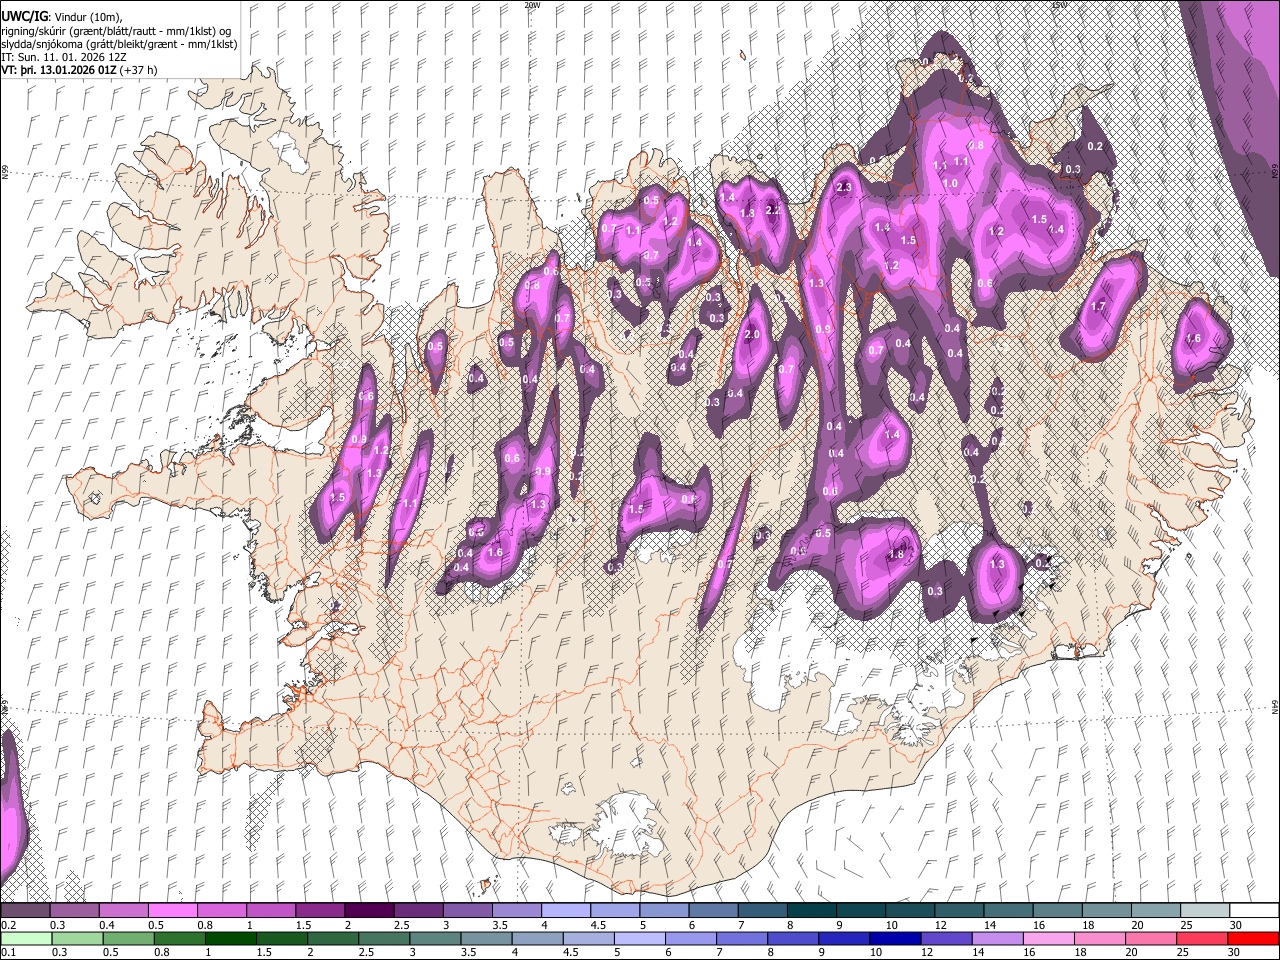
Task: Click the '2.3' snowfall value on the map
Action: tap(843, 187)
